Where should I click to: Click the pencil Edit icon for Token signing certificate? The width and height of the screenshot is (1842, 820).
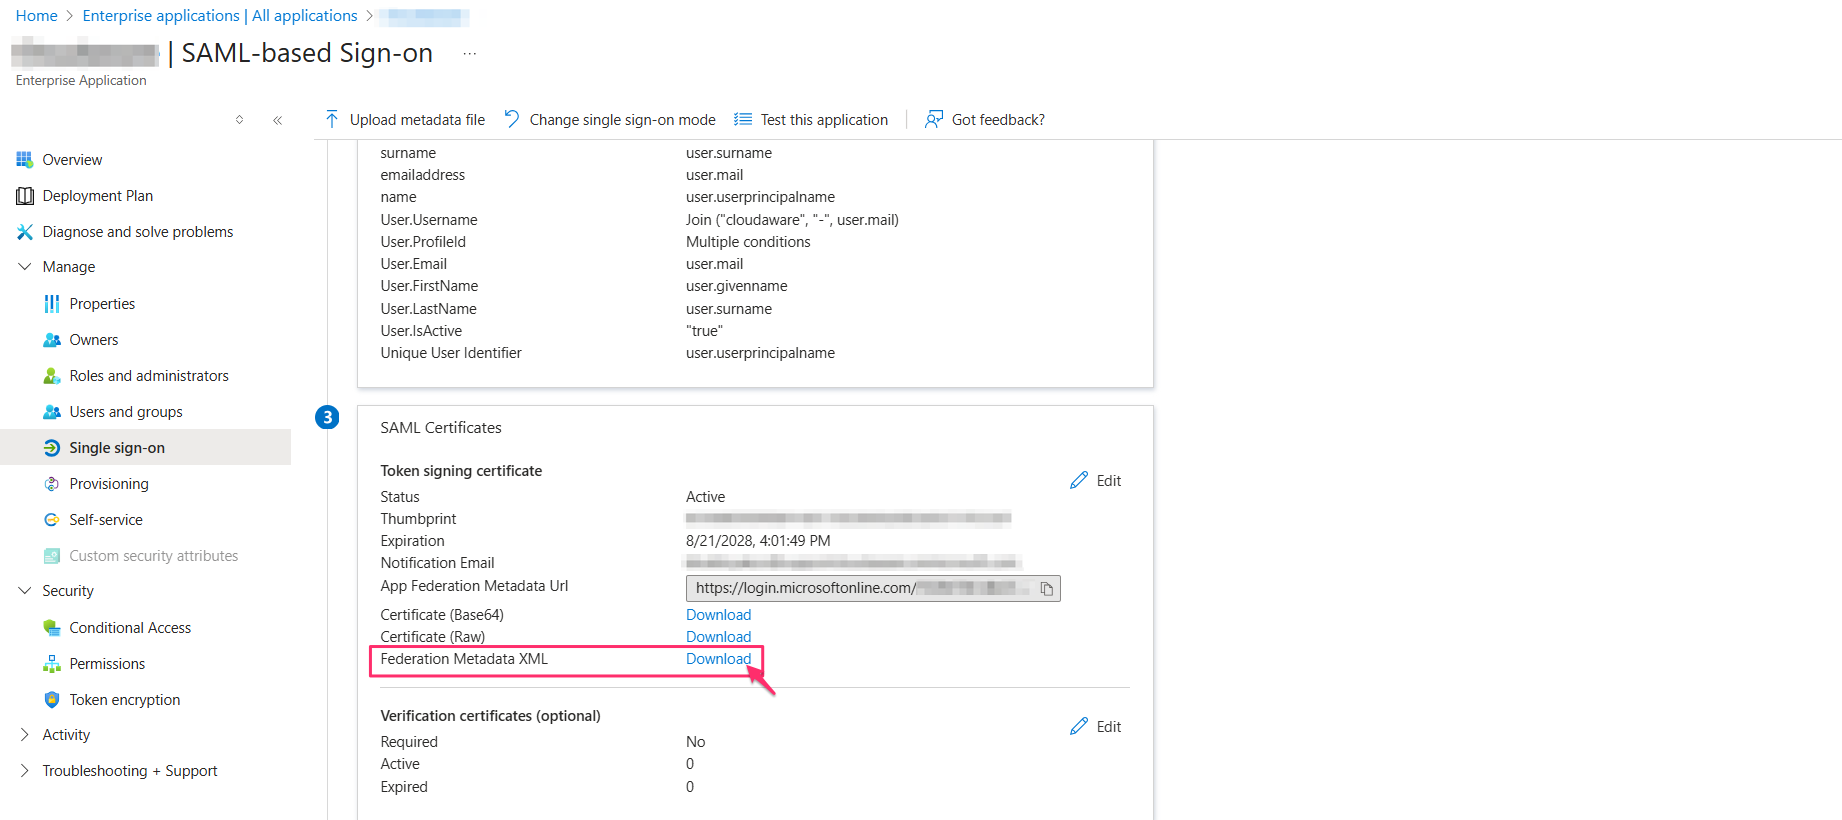(1079, 481)
